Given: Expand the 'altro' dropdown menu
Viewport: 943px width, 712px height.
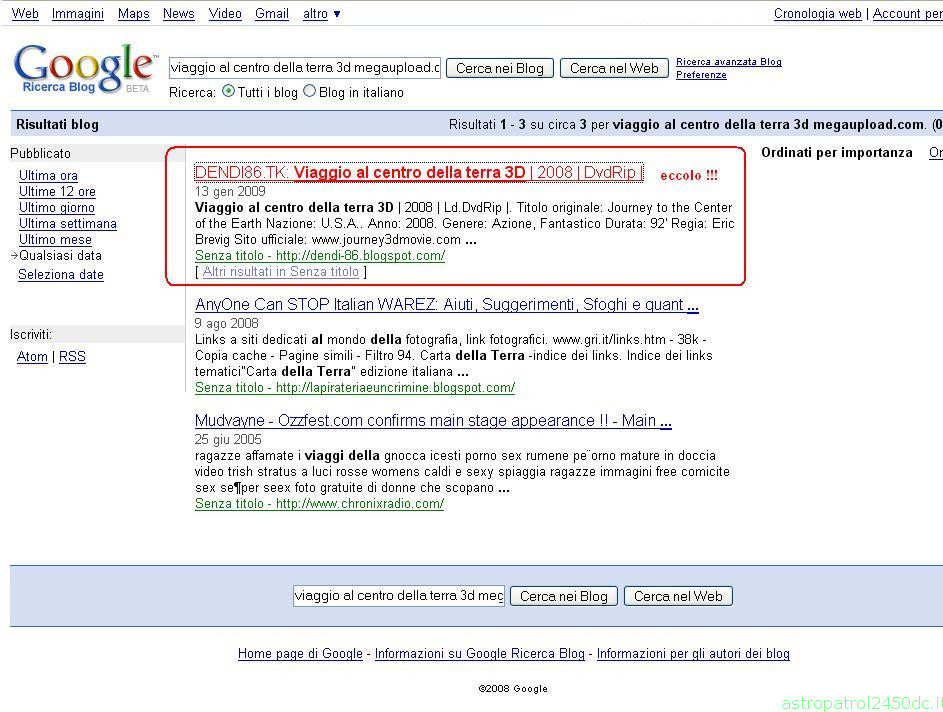Looking at the screenshot, I should [322, 13].
